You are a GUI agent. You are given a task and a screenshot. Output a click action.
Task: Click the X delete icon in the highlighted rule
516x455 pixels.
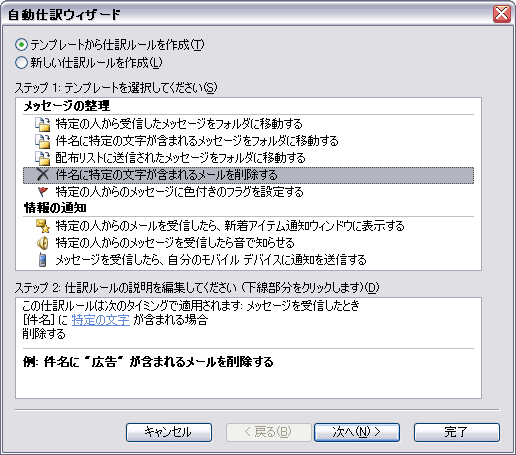click(43, 175)
